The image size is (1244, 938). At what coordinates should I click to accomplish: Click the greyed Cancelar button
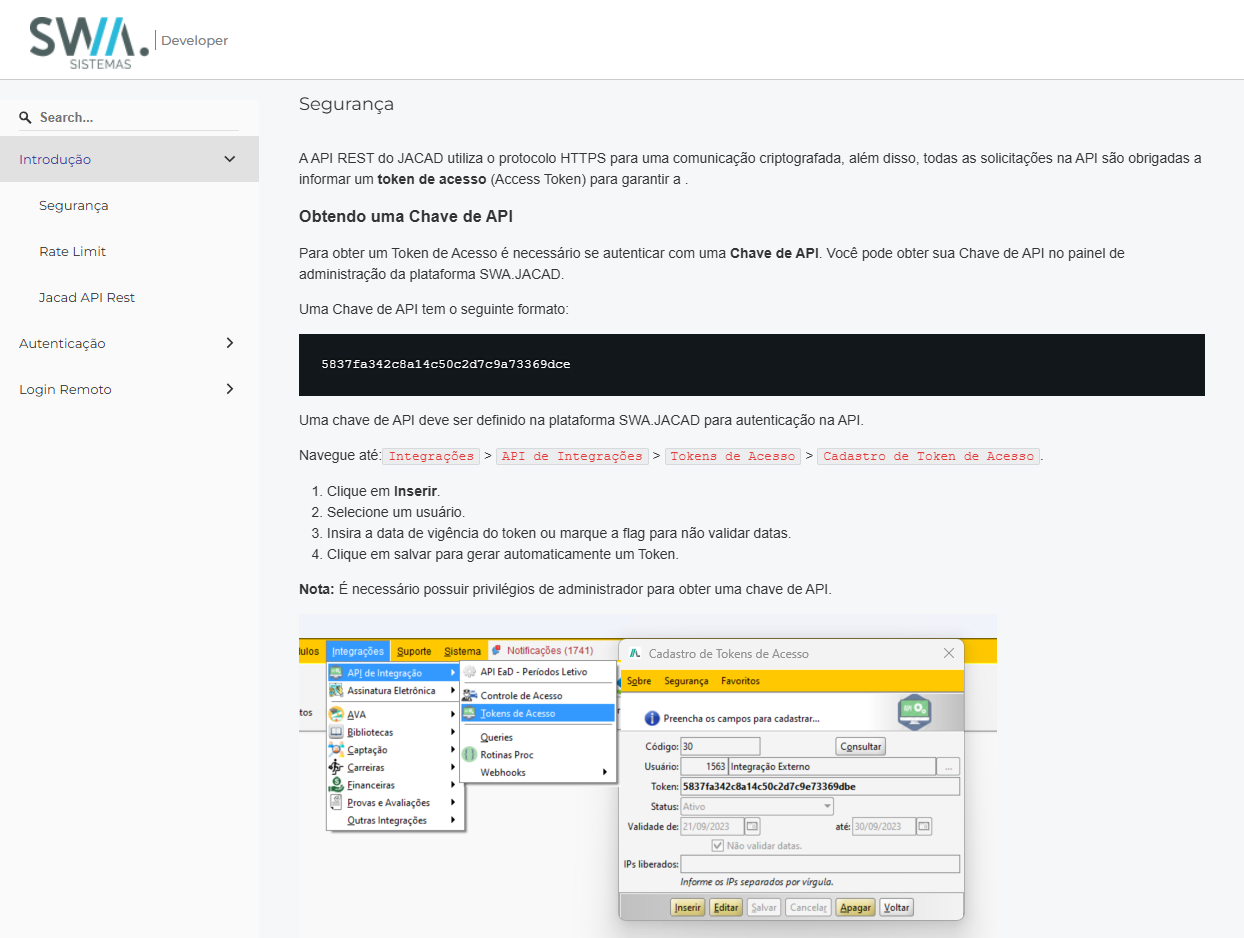[808, 908]
